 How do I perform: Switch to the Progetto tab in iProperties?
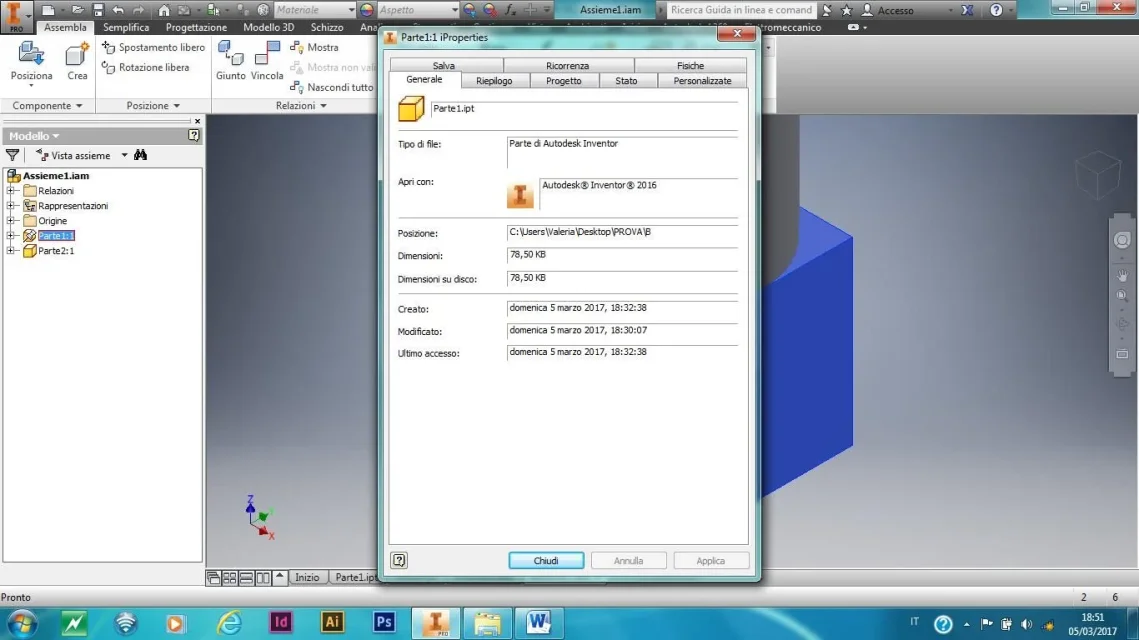(x=564, y=81)
